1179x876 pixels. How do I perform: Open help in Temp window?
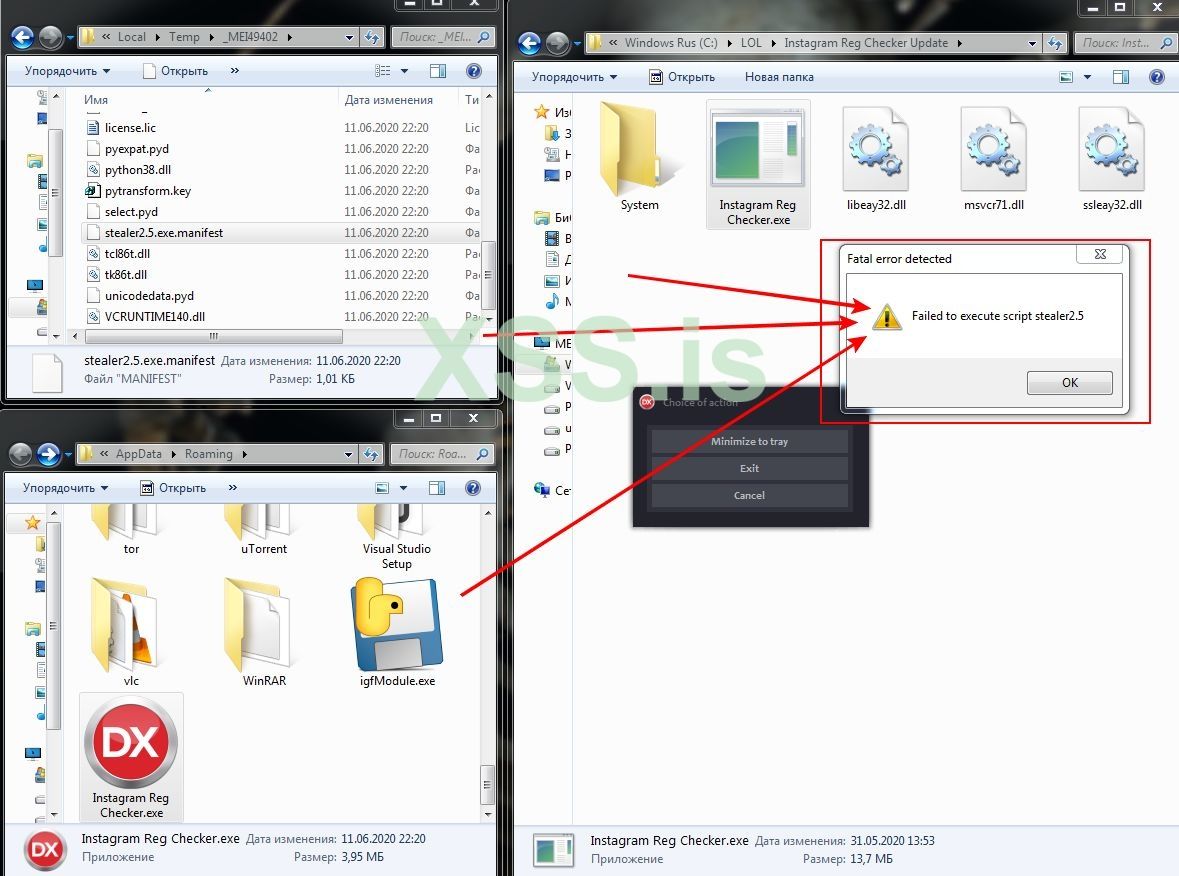click(474, 71)
